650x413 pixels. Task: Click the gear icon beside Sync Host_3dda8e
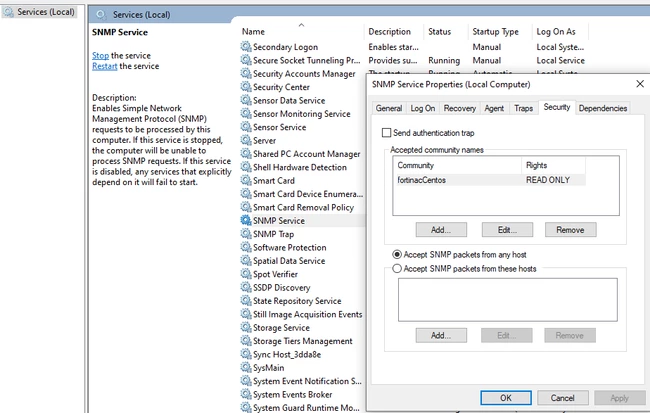[246, 354]
